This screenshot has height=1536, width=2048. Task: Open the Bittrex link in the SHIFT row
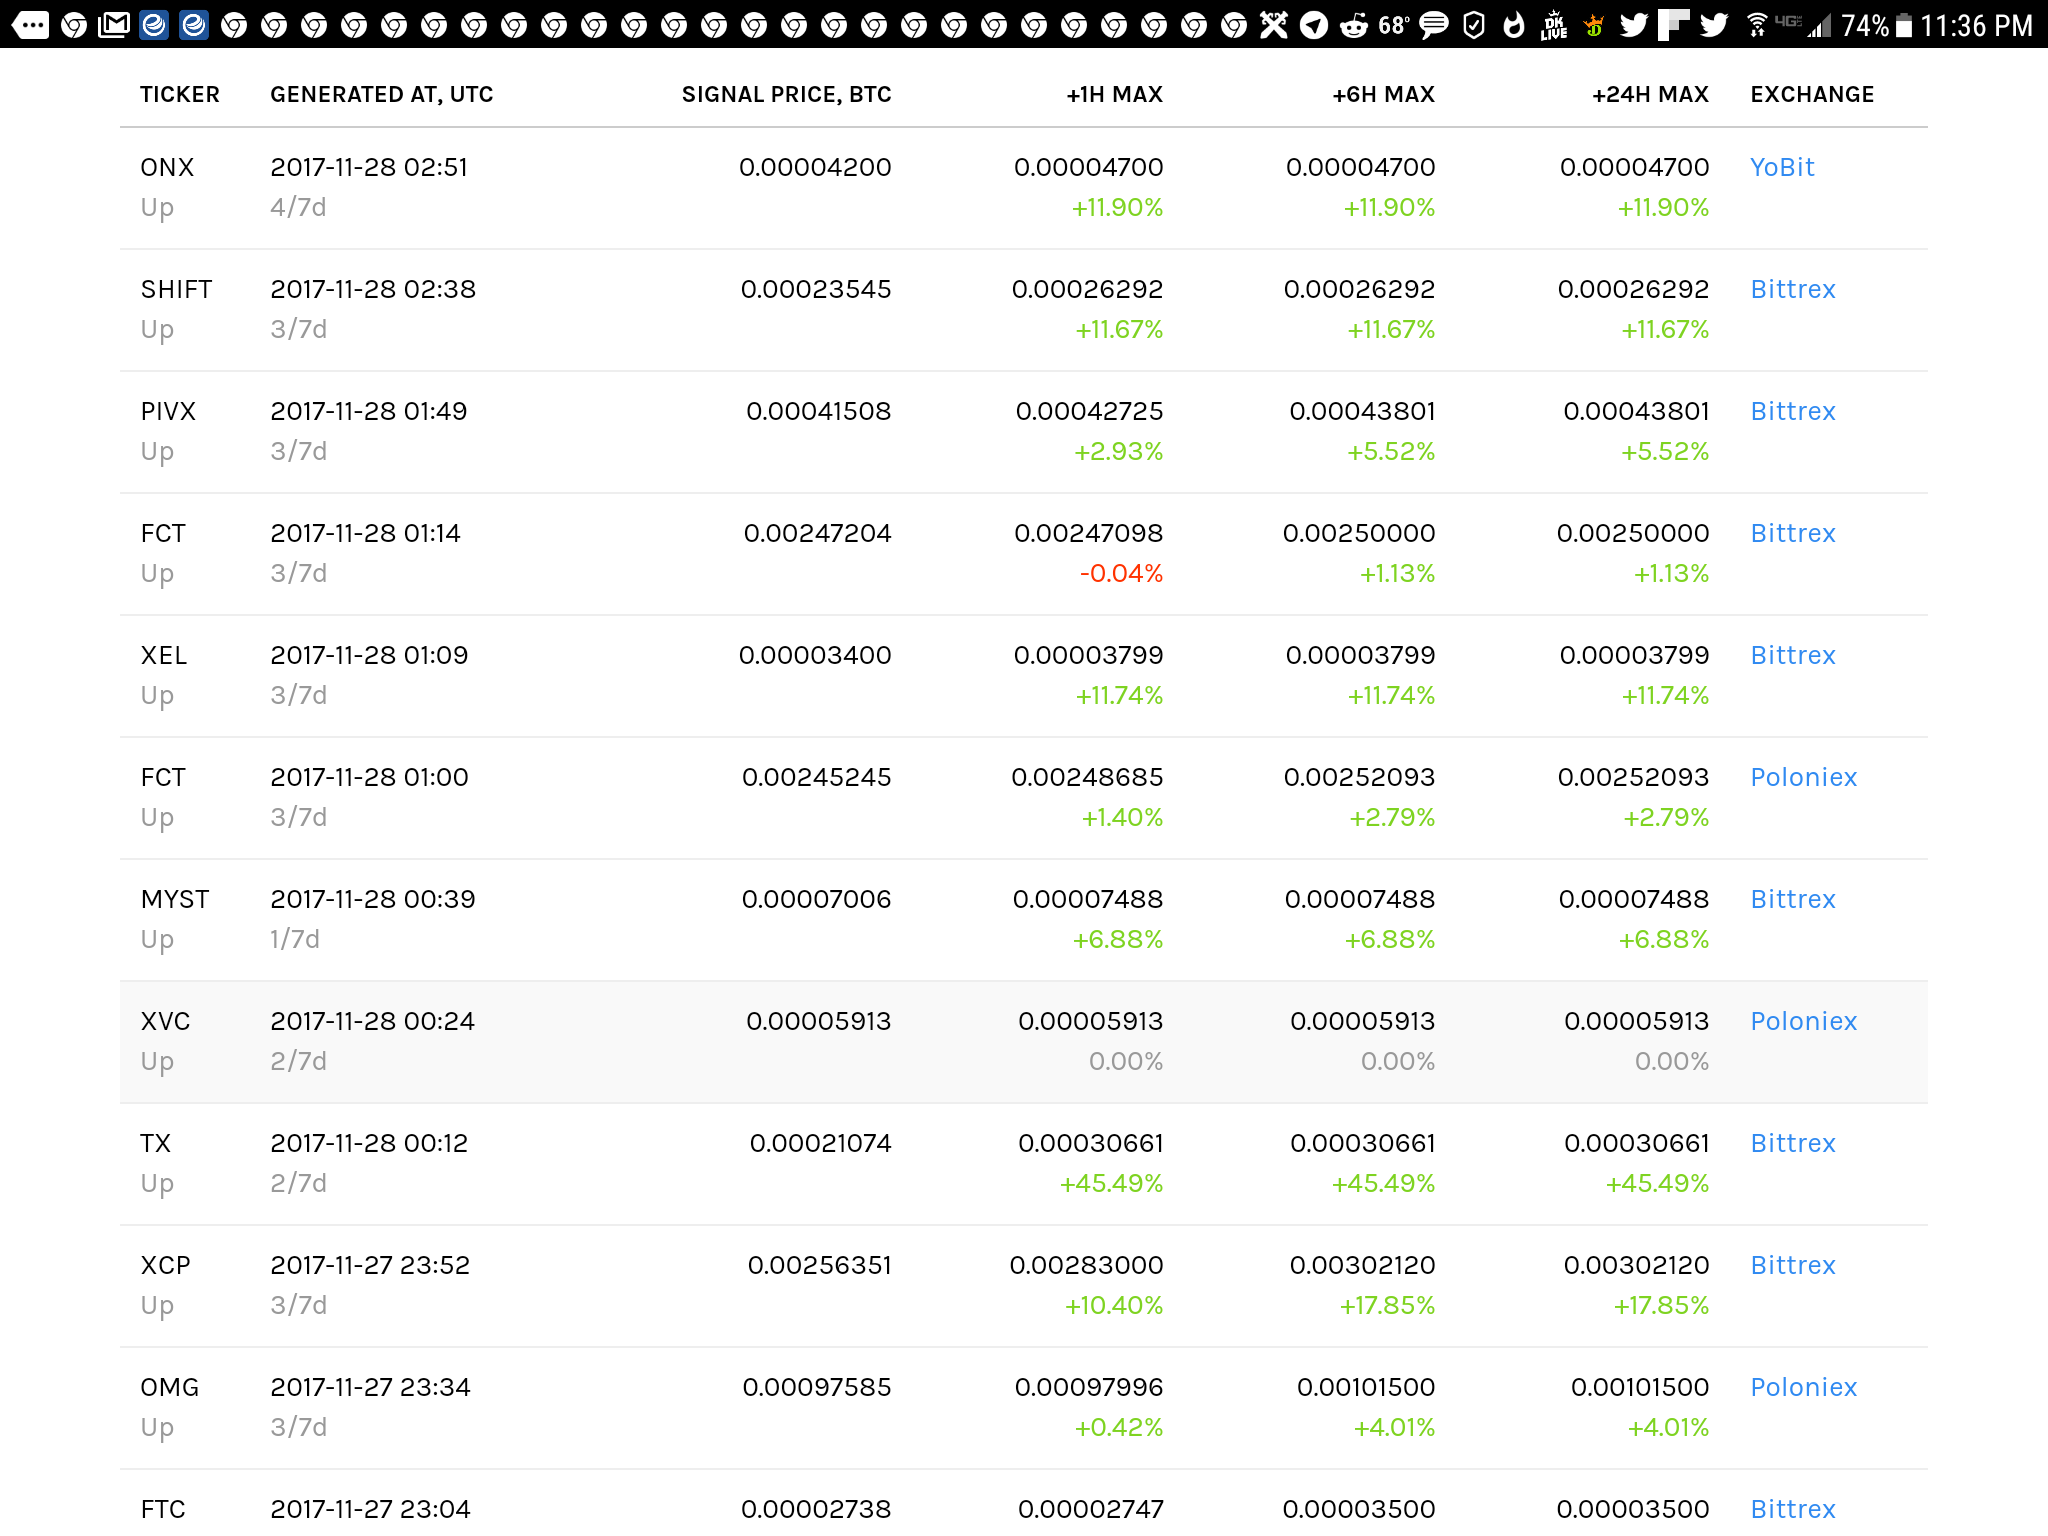[x=1793, y=289]
